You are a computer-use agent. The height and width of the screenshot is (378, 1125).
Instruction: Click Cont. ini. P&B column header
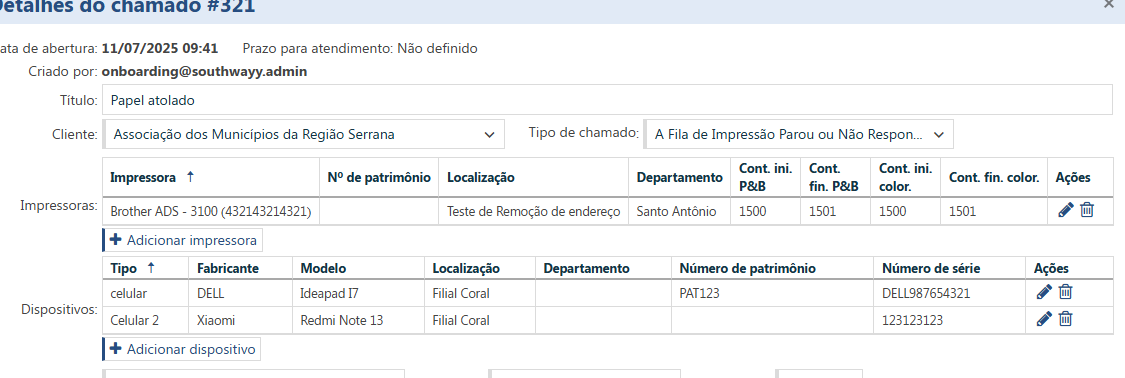(766, 177)
